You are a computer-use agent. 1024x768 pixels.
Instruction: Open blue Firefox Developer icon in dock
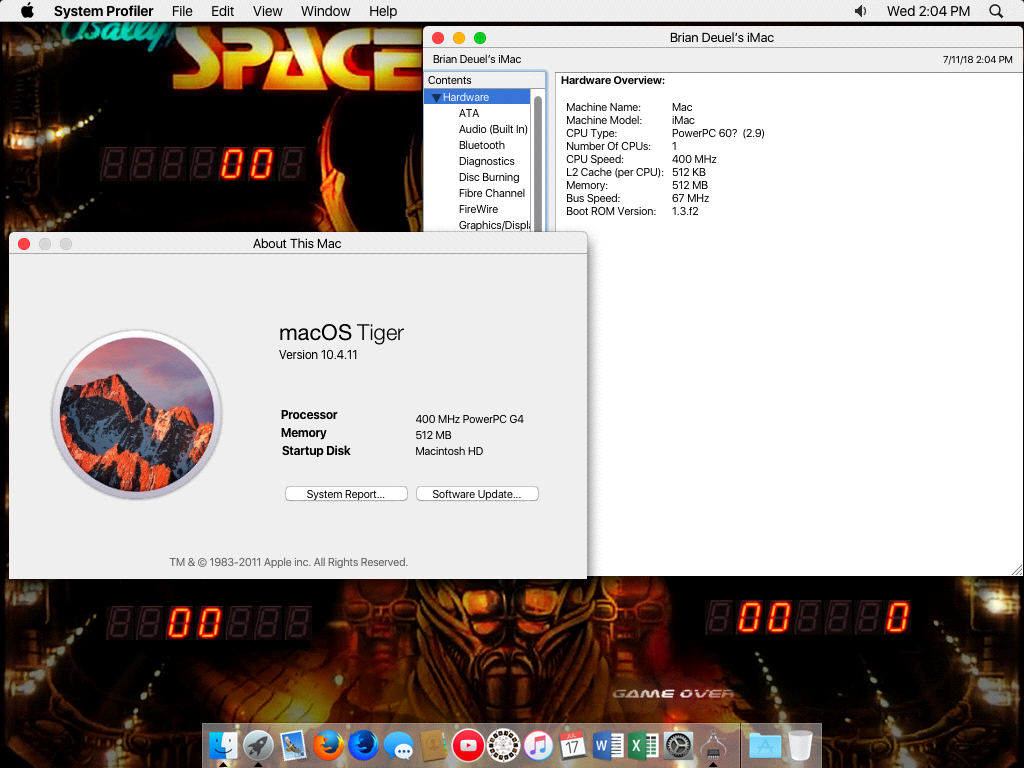pyautogui.click(x=363, y=745)
